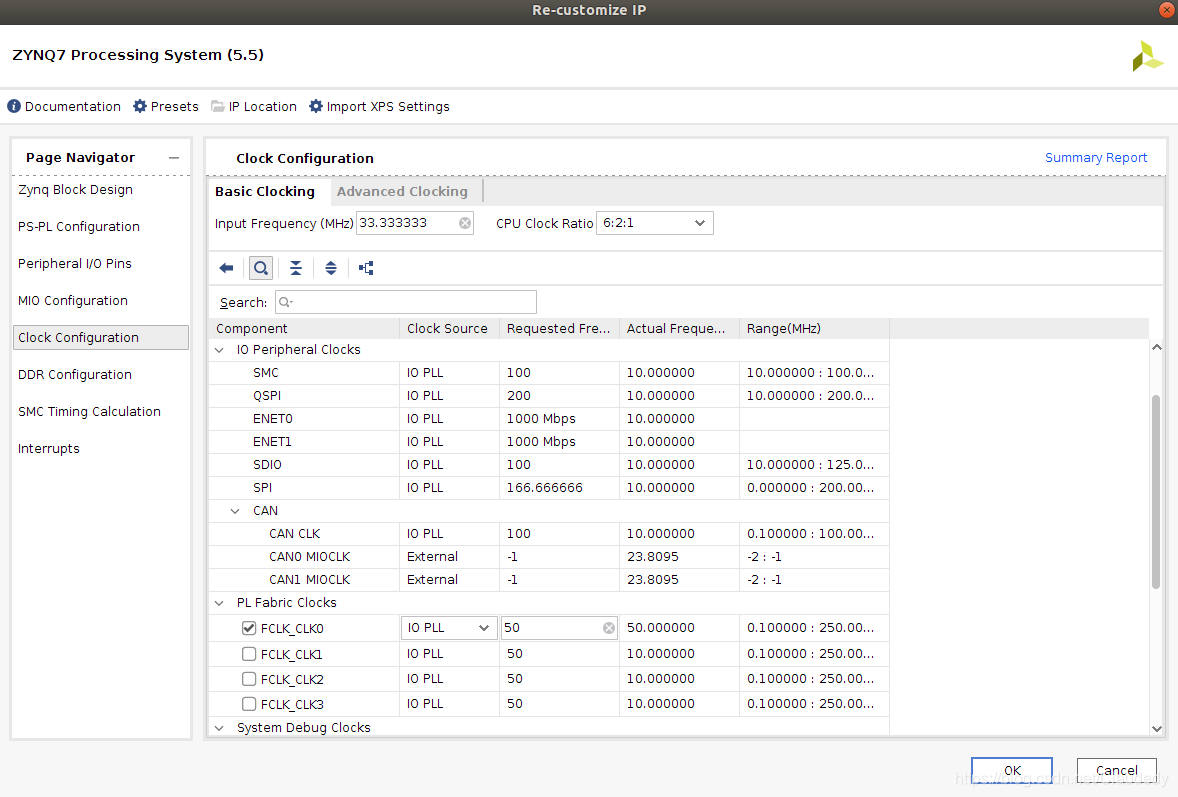Viewport: 1178px width, 797px height.
Task: Go to Zynq Block Design page
Action: tap(75, 190)
